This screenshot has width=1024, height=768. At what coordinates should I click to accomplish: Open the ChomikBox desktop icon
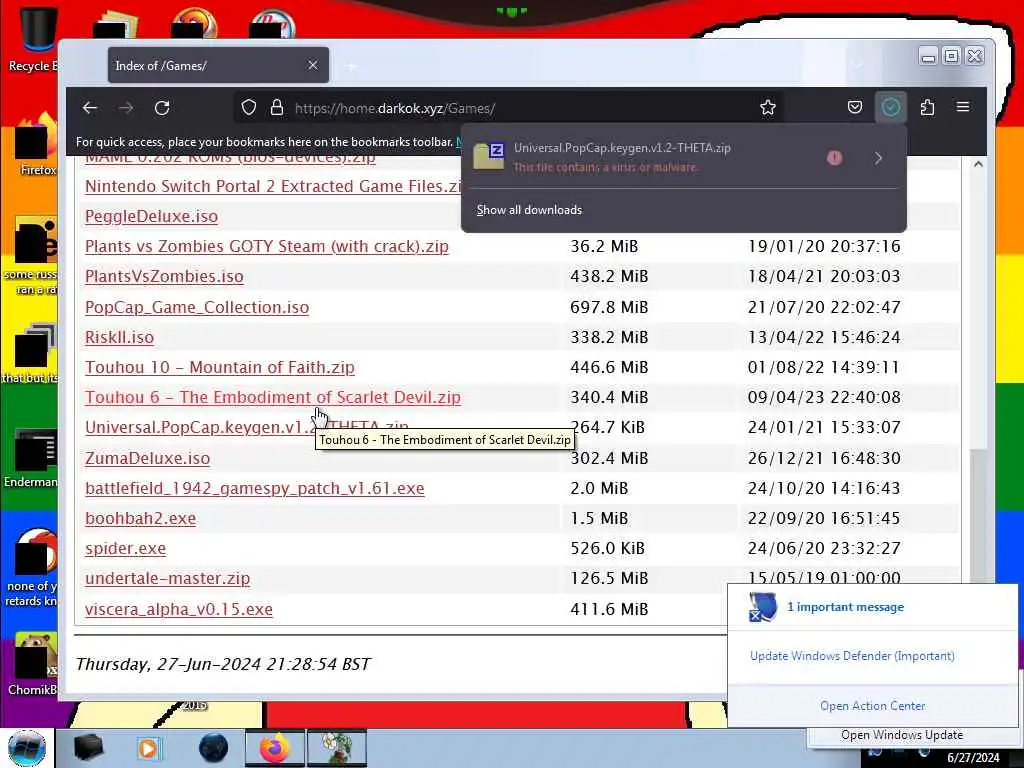33,663
